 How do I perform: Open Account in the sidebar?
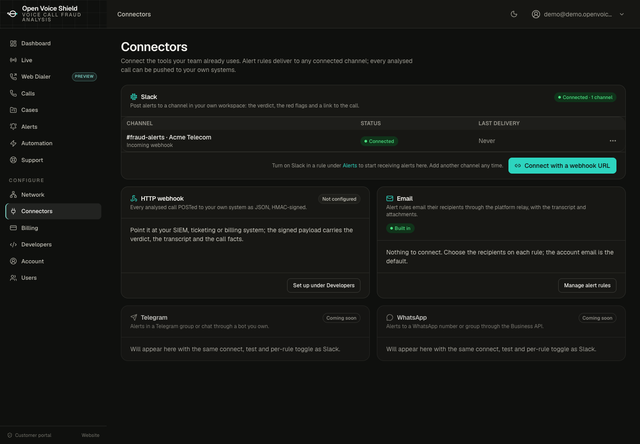pyautogui.click(x=53, y=261)
